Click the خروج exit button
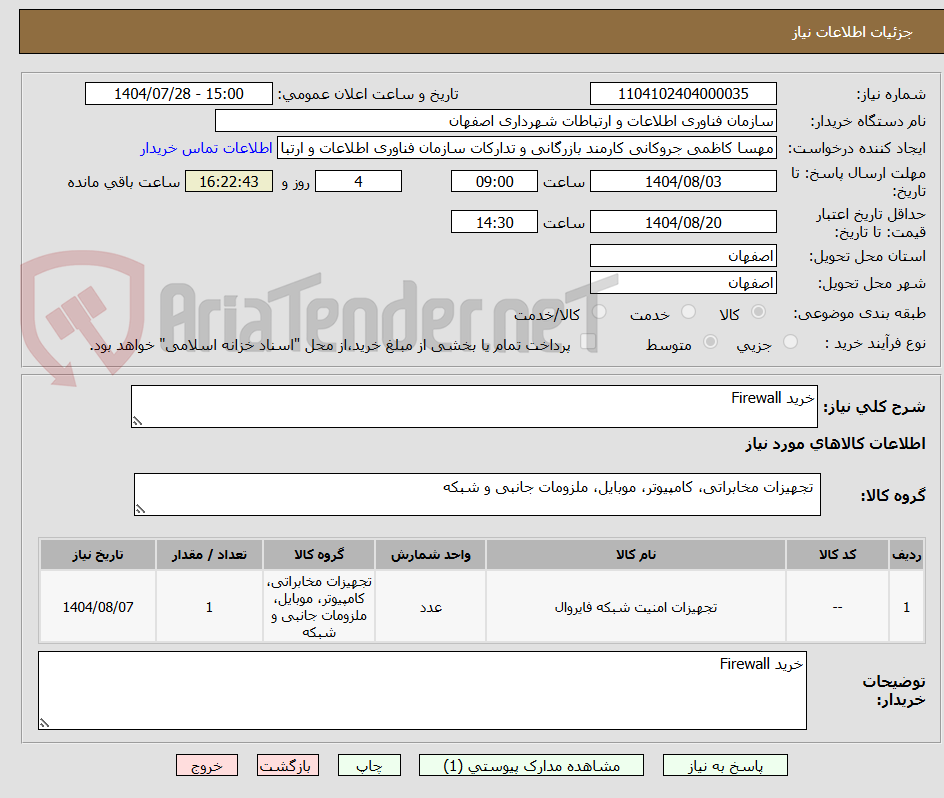 tap(207, 765)
